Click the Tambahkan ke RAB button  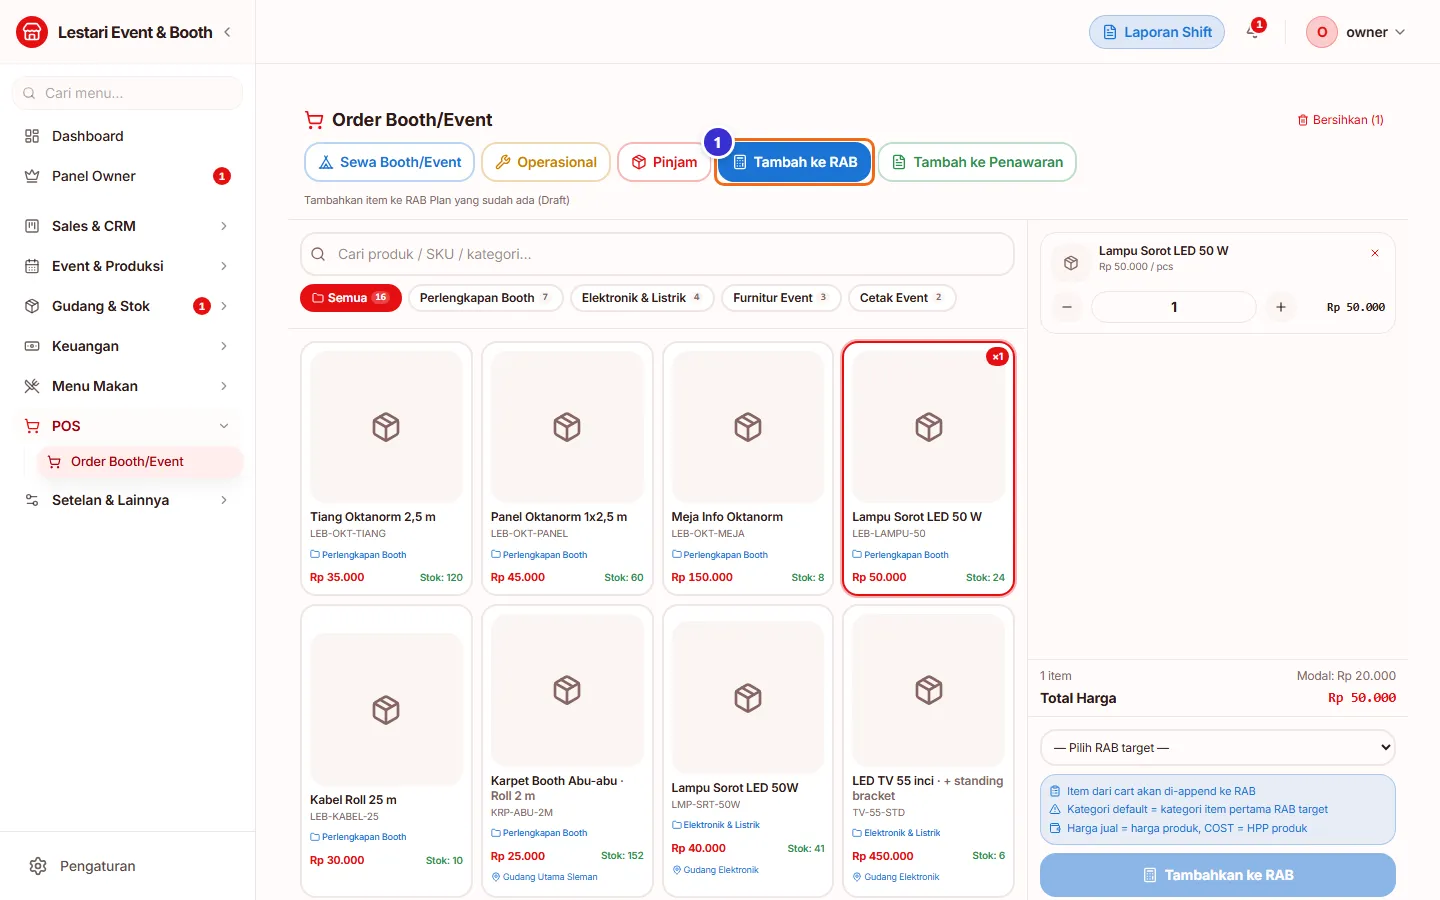1218,875
